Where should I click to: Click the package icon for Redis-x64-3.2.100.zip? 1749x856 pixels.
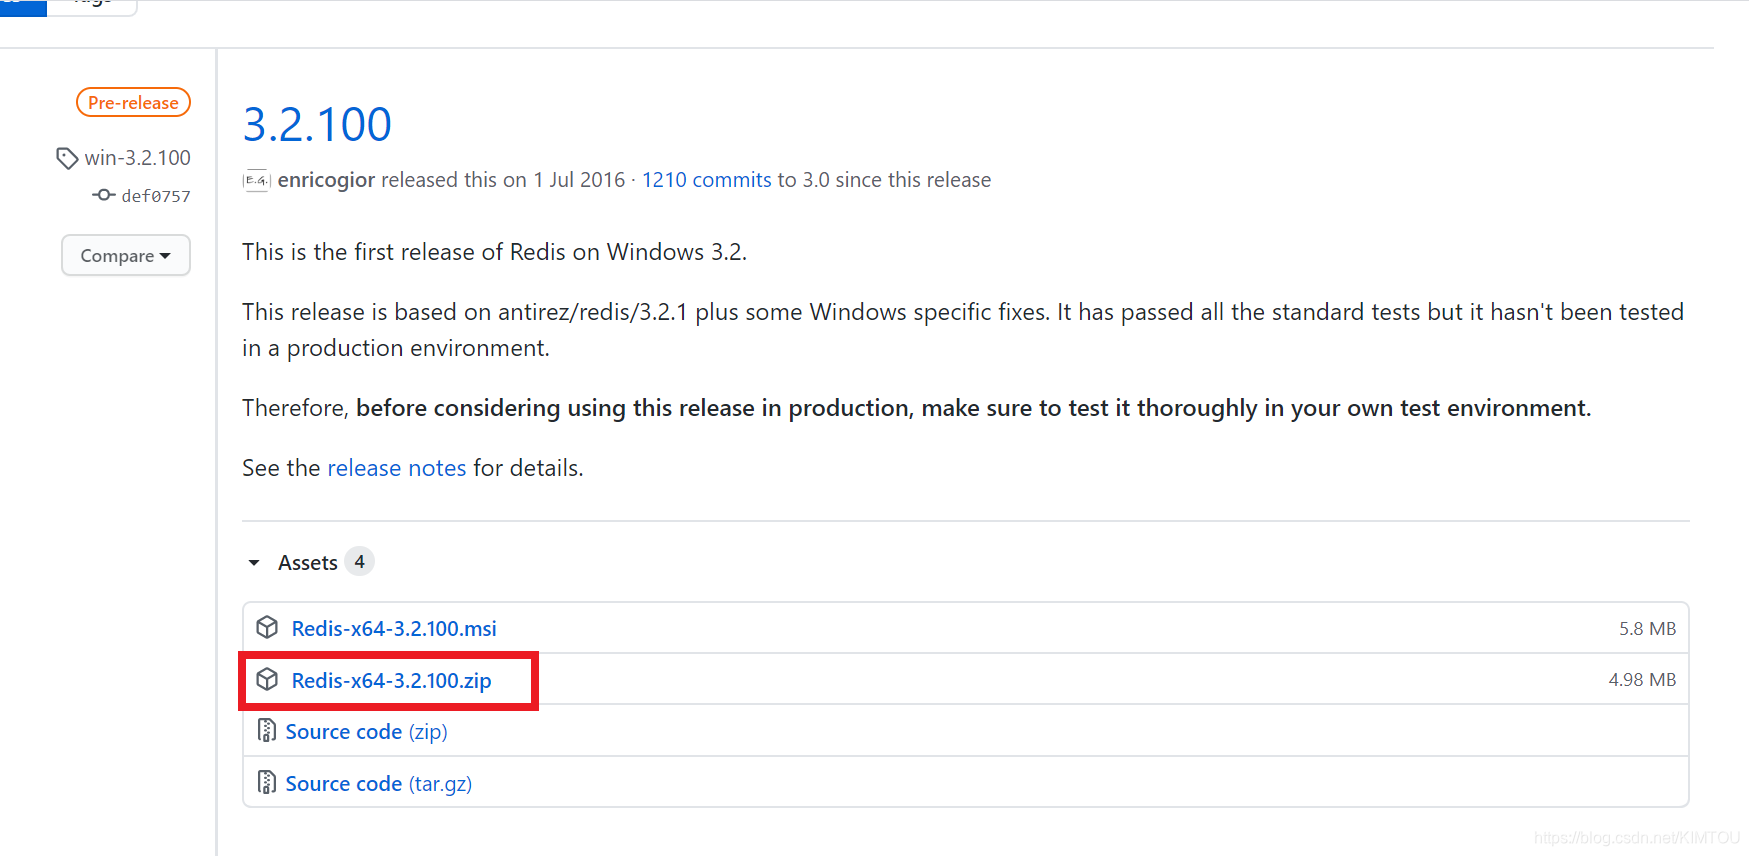point(267,679)
